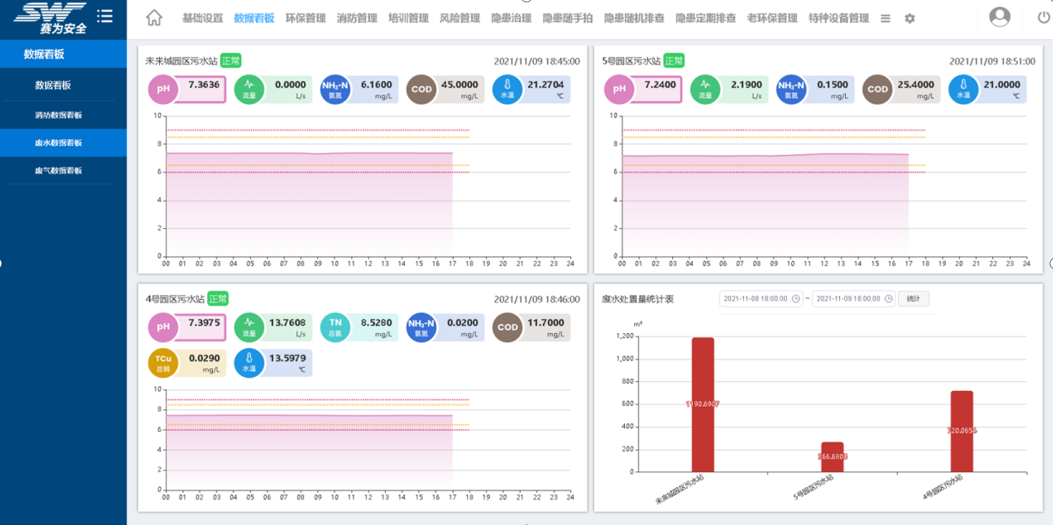Open the more-menus list icon beside 特种设备管理

tap(885, 19)
